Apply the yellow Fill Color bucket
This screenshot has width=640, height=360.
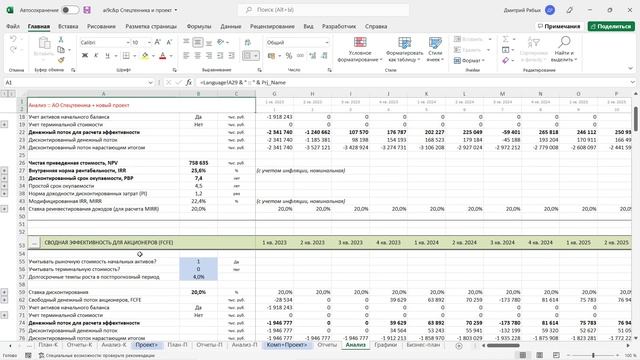click(145, 56)
